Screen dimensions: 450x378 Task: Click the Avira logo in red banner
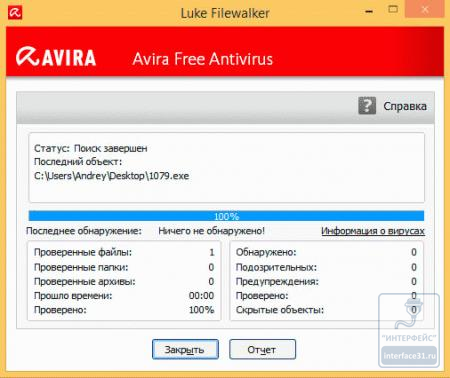click(56, 57)
